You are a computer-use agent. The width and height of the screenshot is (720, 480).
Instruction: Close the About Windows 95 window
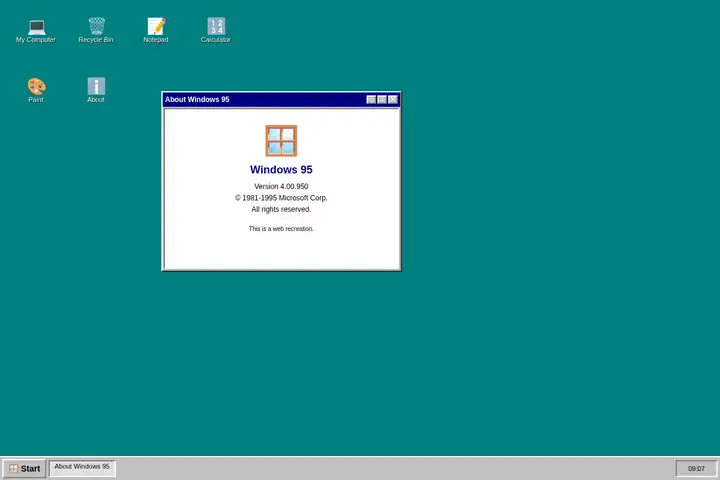393,100
